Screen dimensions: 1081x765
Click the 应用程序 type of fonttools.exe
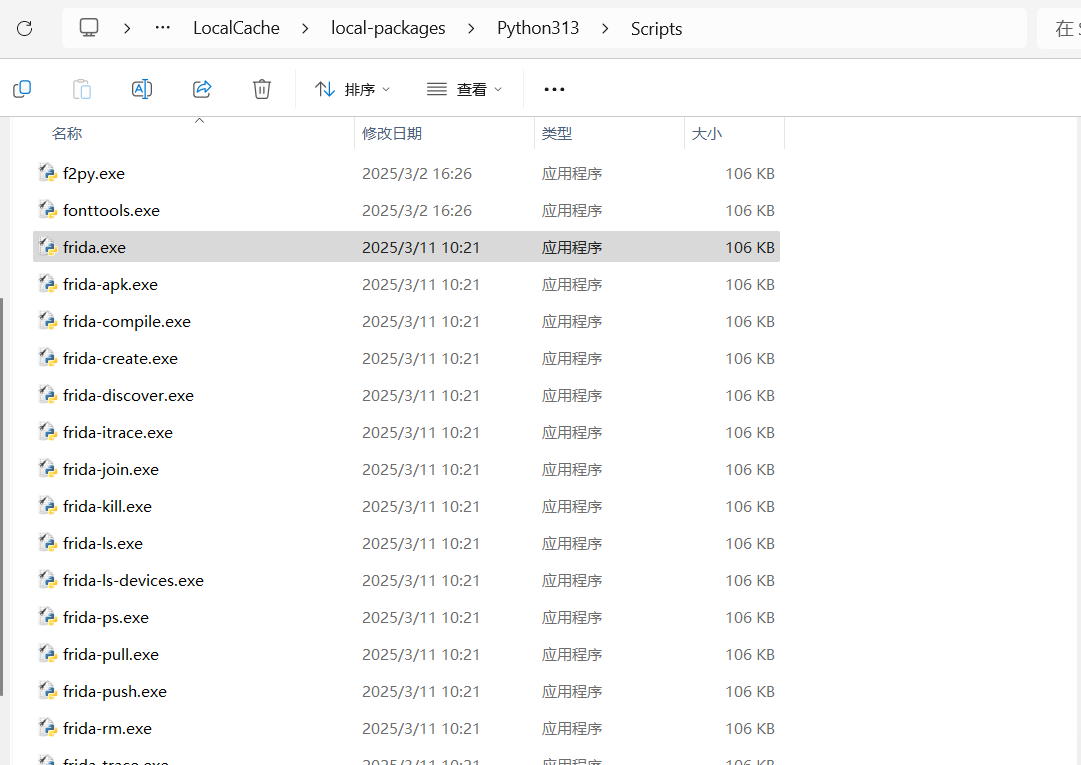pyautogui.click(x=572, y=211)
